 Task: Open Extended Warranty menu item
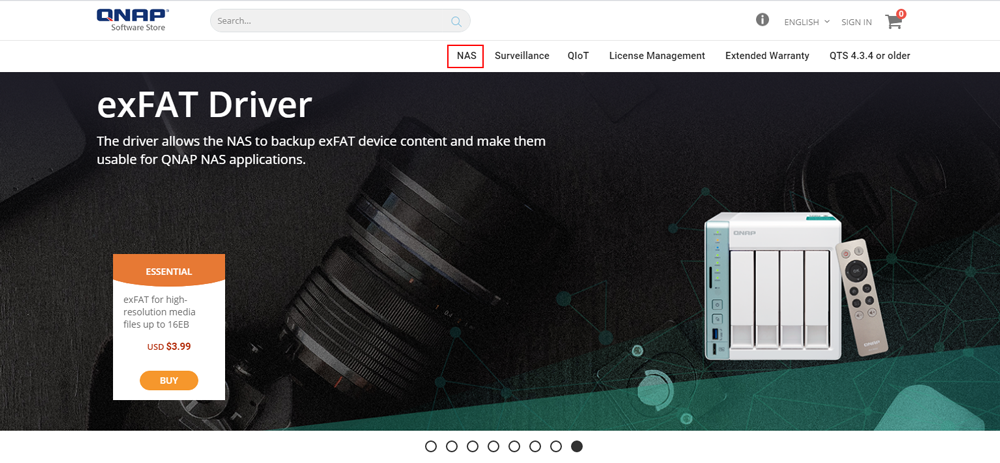click(767, 56)
